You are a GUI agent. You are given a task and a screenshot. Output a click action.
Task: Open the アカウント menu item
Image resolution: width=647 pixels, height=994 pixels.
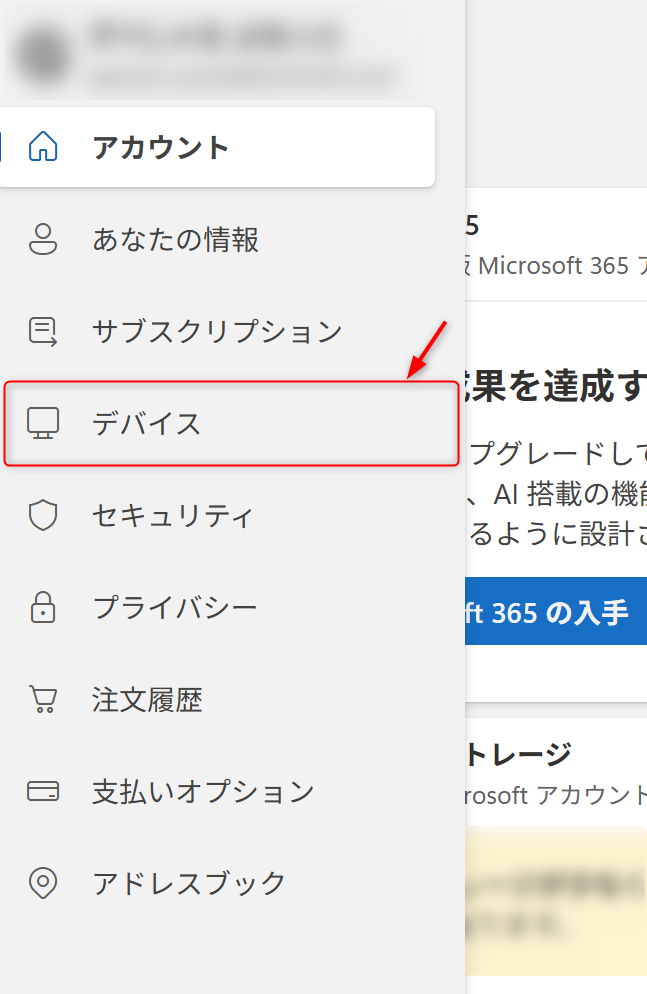point(161,148)
